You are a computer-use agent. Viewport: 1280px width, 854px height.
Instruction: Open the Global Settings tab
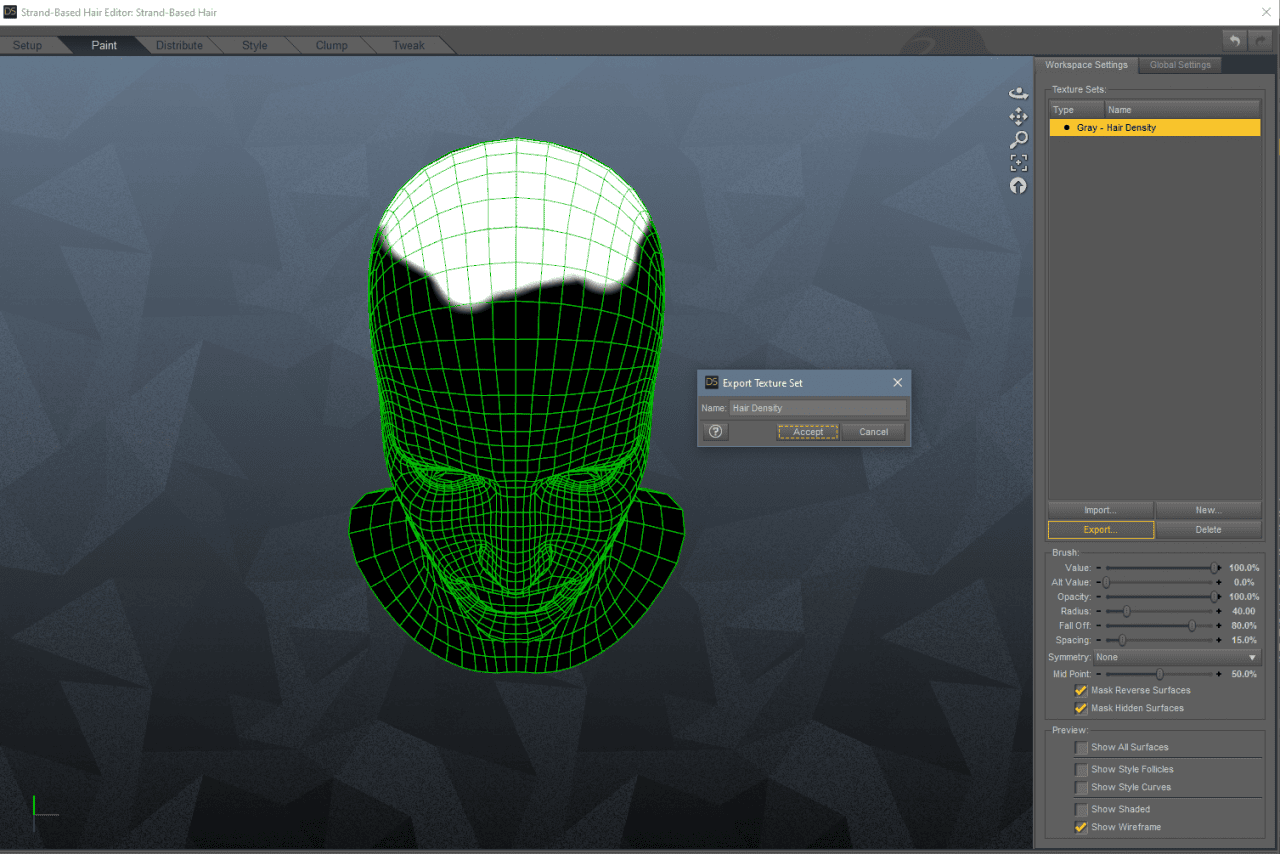(1180, 65)
